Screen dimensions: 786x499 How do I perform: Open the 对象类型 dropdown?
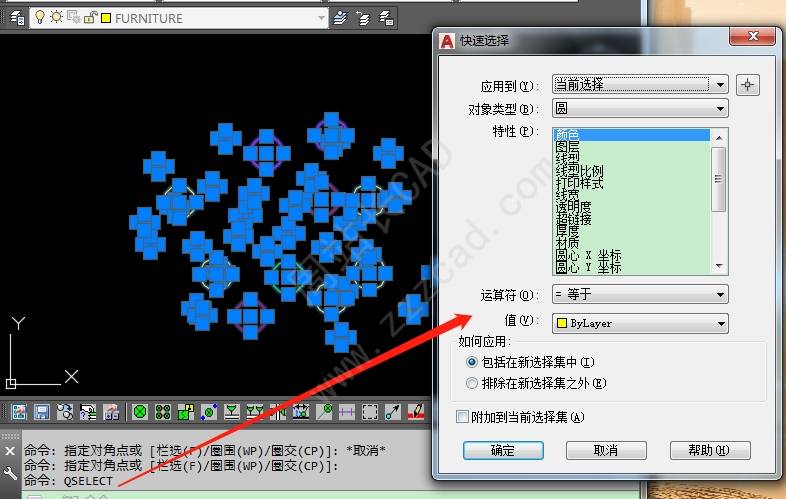[x=640, y=109]
